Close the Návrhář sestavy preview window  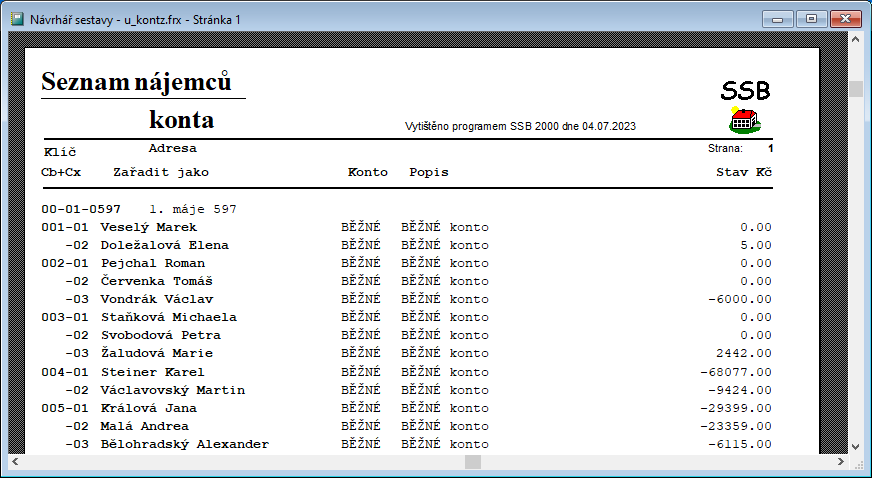(x=843, y=18)
